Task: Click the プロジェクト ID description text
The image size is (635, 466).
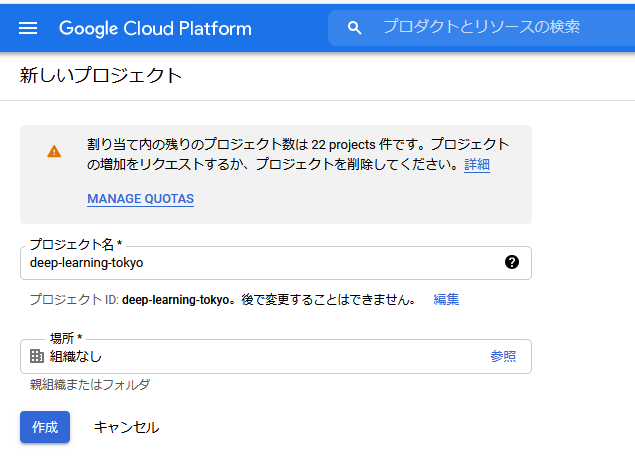Action: 223,300
